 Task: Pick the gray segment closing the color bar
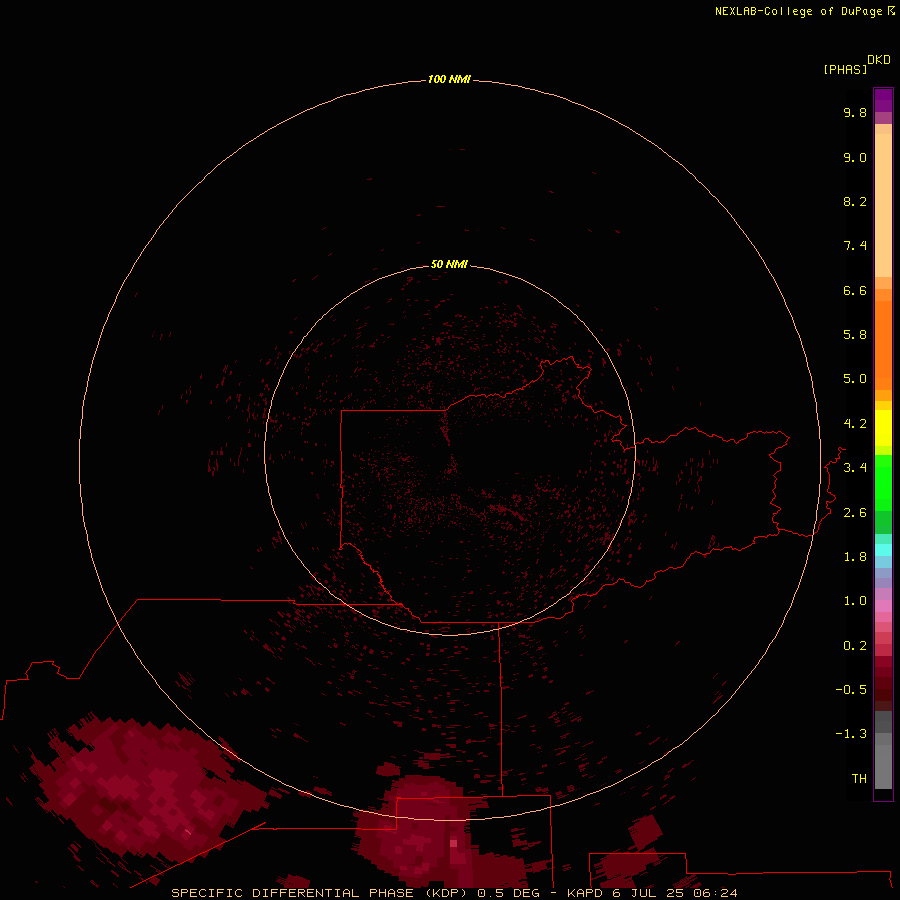883,762
